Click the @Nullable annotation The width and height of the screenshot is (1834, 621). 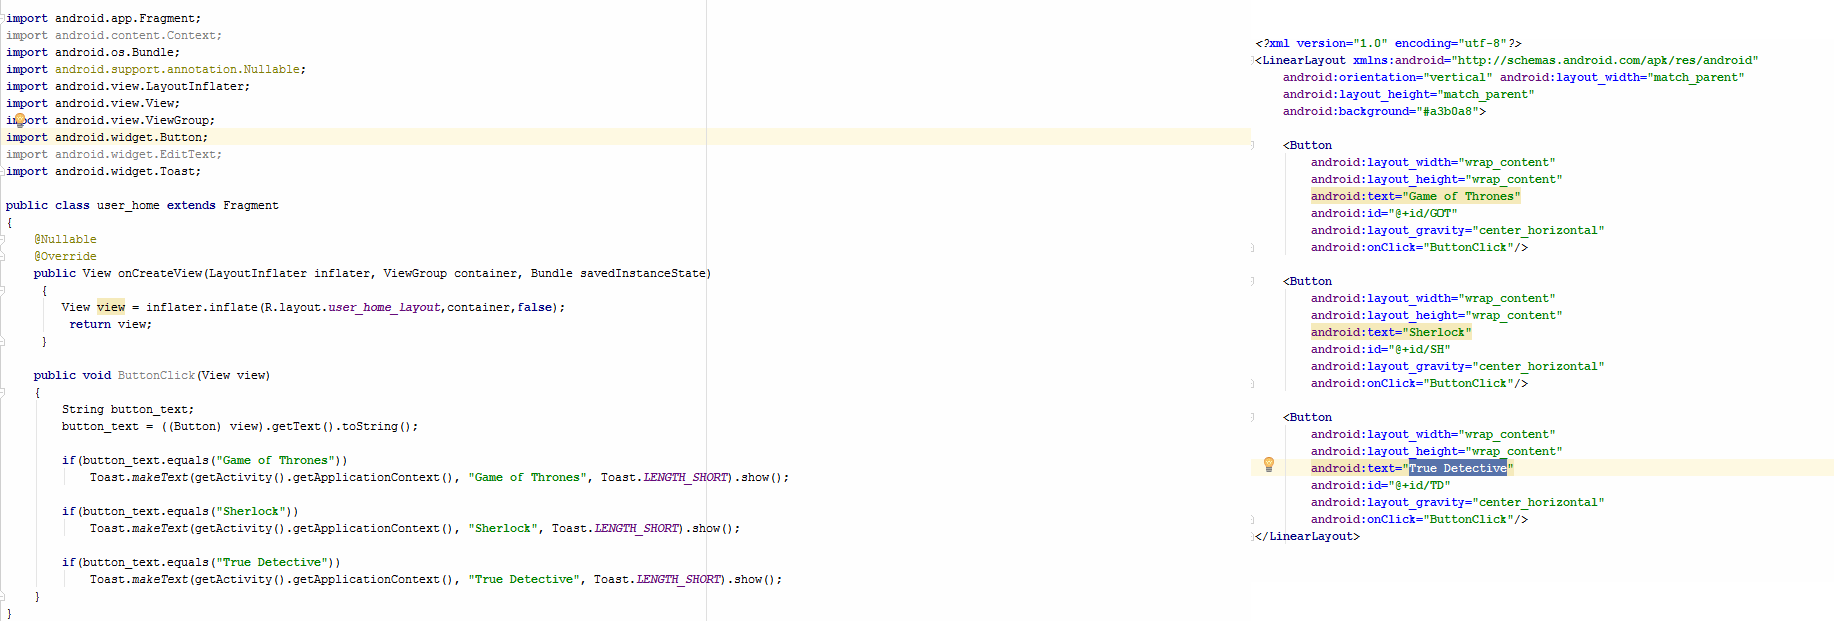pos(65,239)
